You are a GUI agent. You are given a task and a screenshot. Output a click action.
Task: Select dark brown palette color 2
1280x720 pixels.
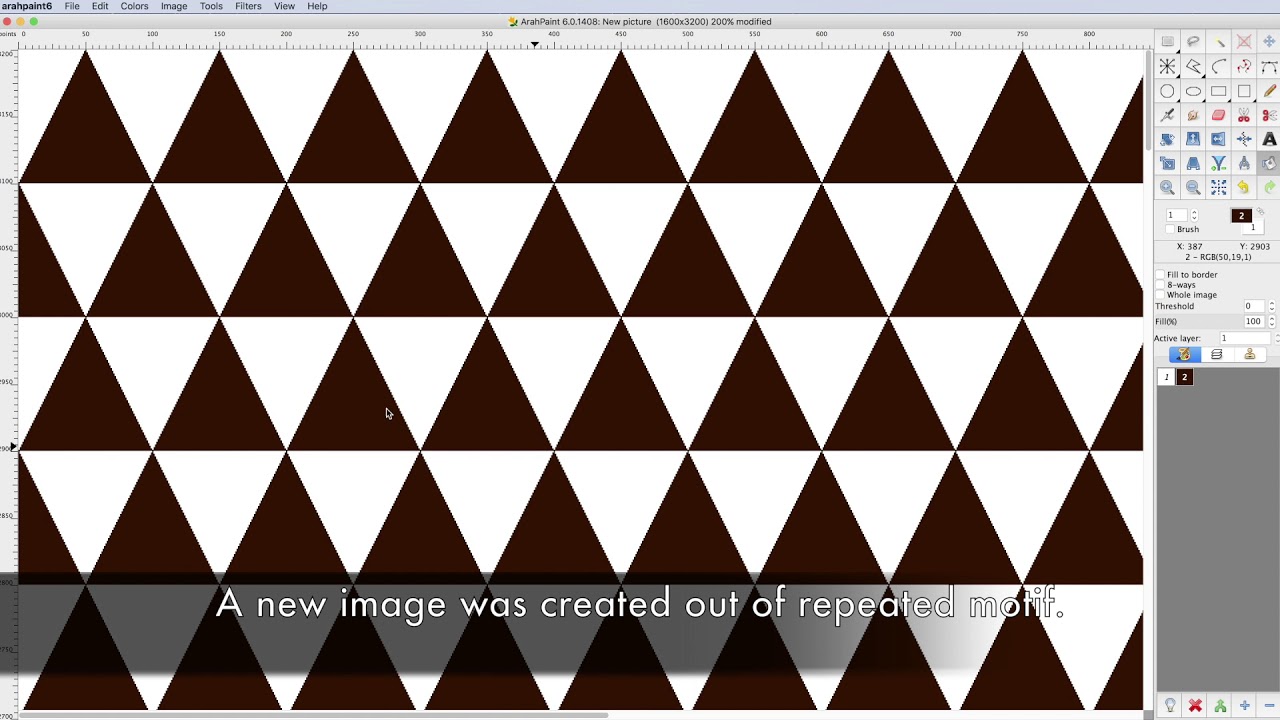point(1184,377)
